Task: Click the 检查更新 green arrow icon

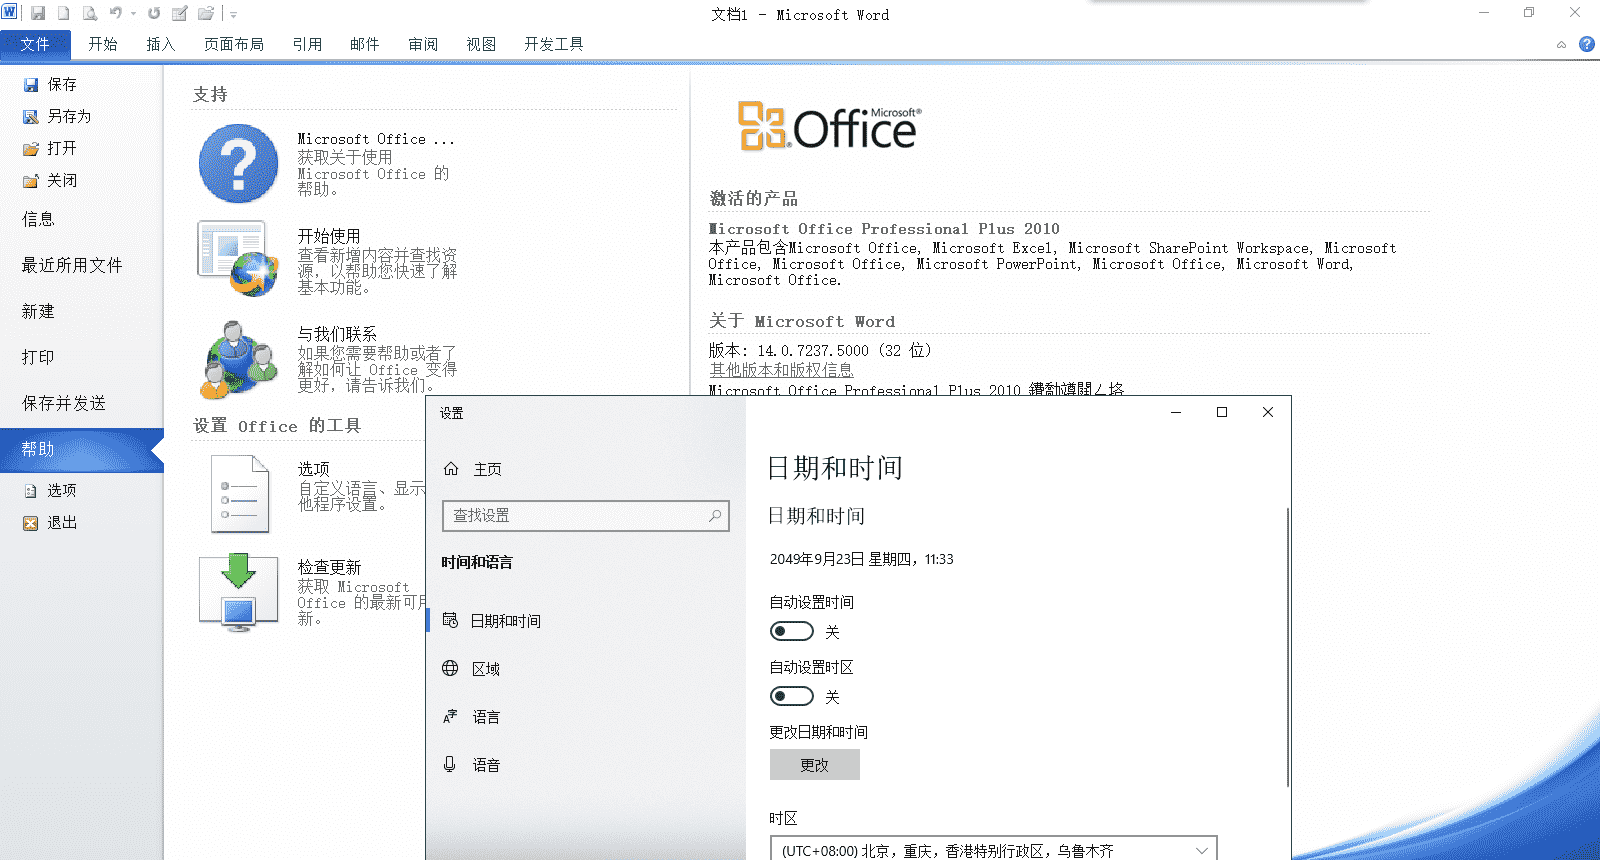Action: (238, 592)
